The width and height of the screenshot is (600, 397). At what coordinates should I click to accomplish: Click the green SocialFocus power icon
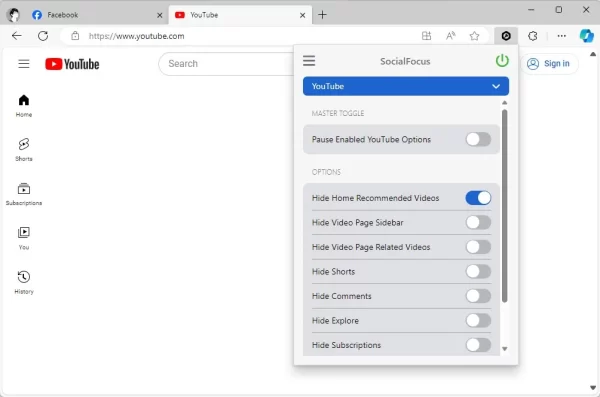point(502,60)
